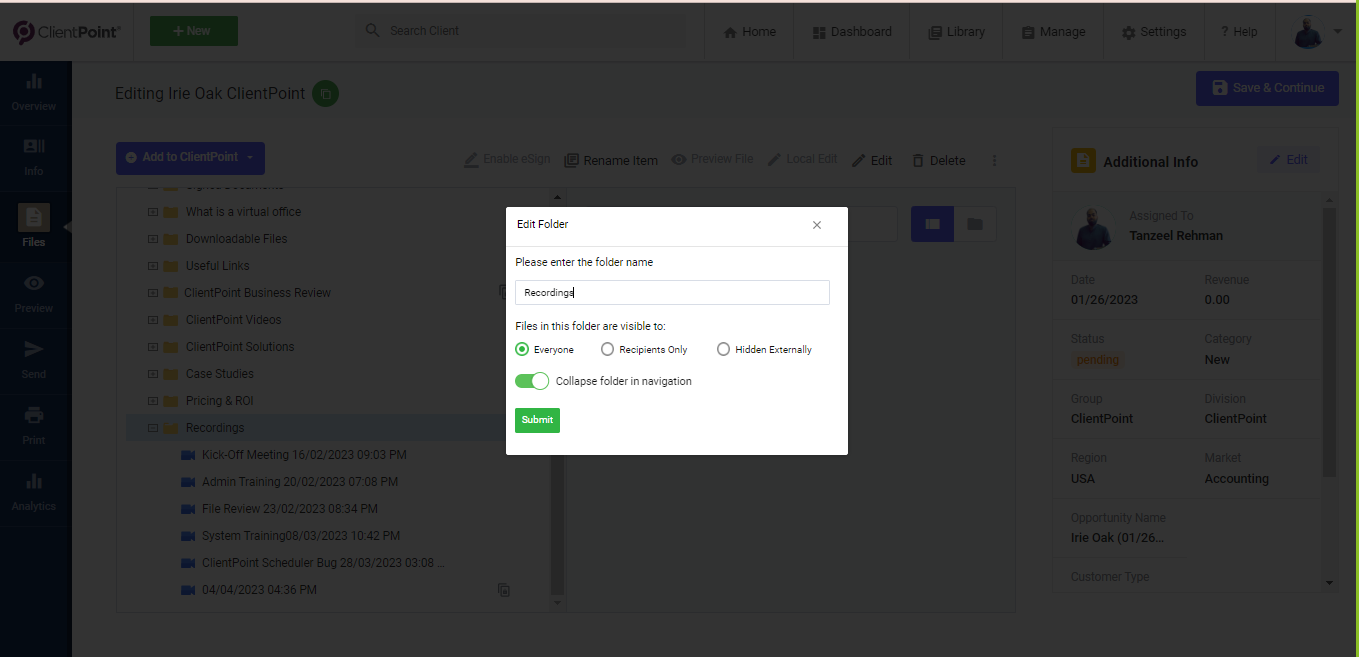The width and height of the screenshot is (1359, 657).
Task: Expand the Pricing & ROI folder
Action: (x=152, y=401)
